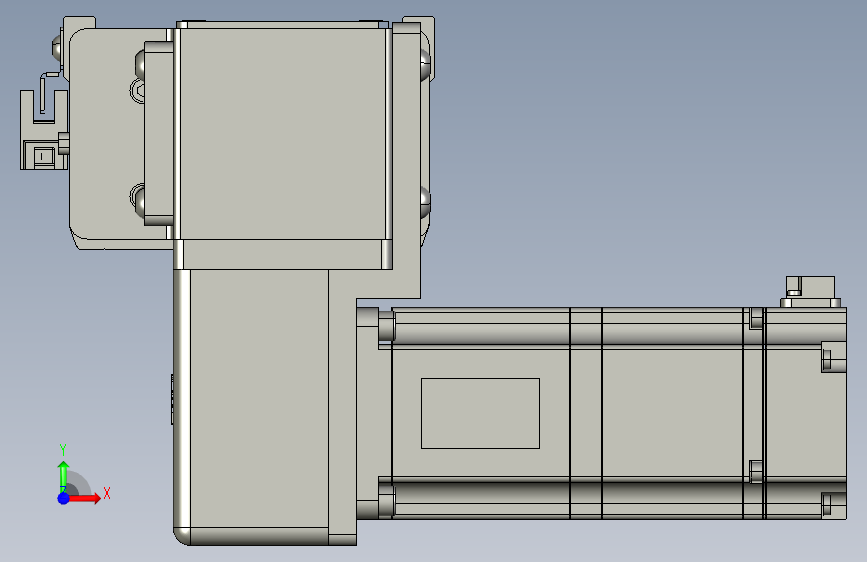This screenshot has height=562, width=867.
Task: Click the green Y axis arrow of the triad
Action: pyautogui.click(x=64, y=476)
